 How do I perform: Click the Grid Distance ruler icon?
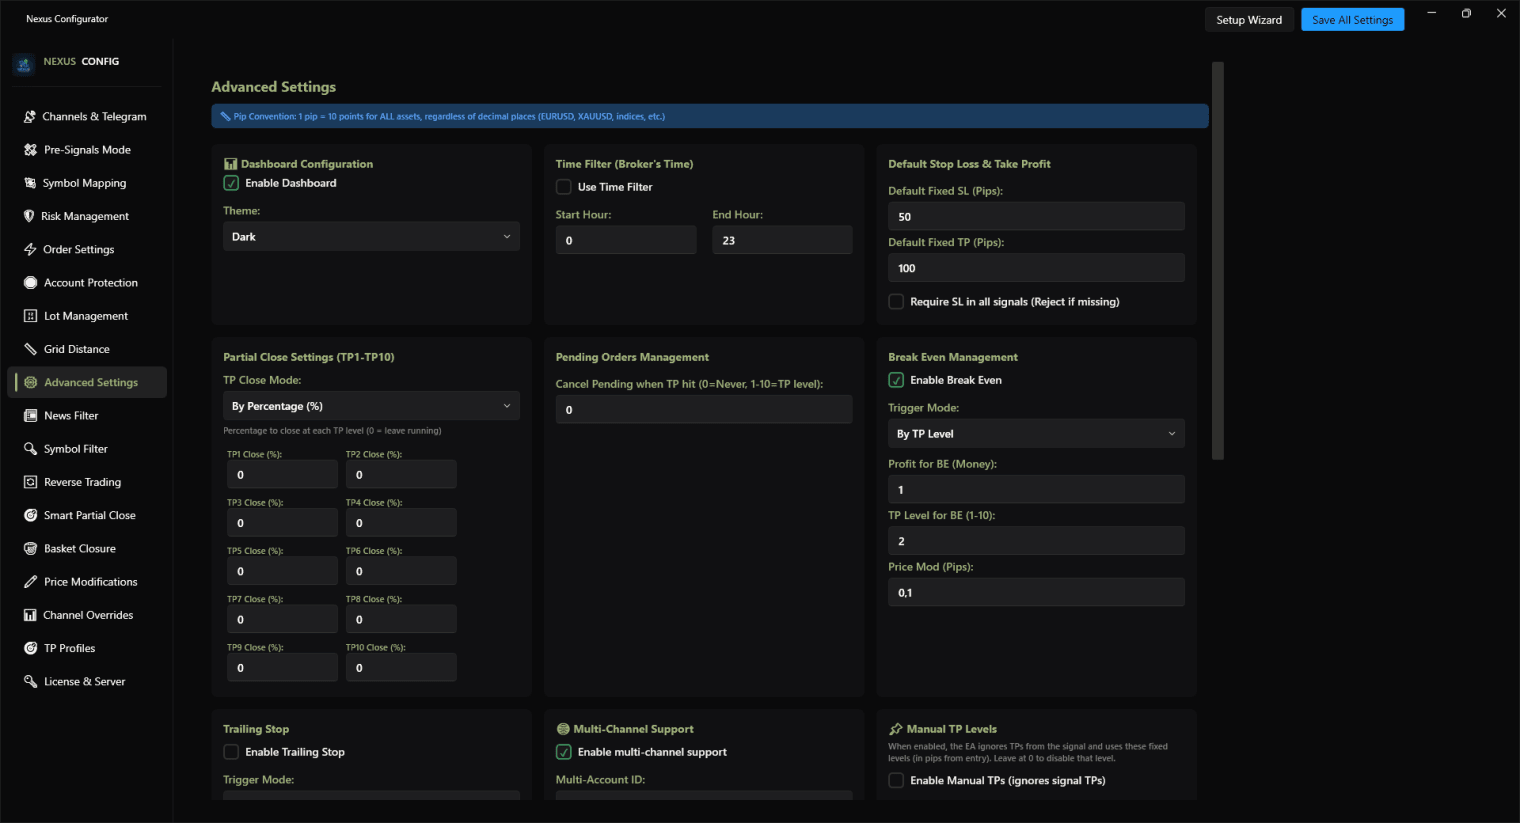coord(30,349)
